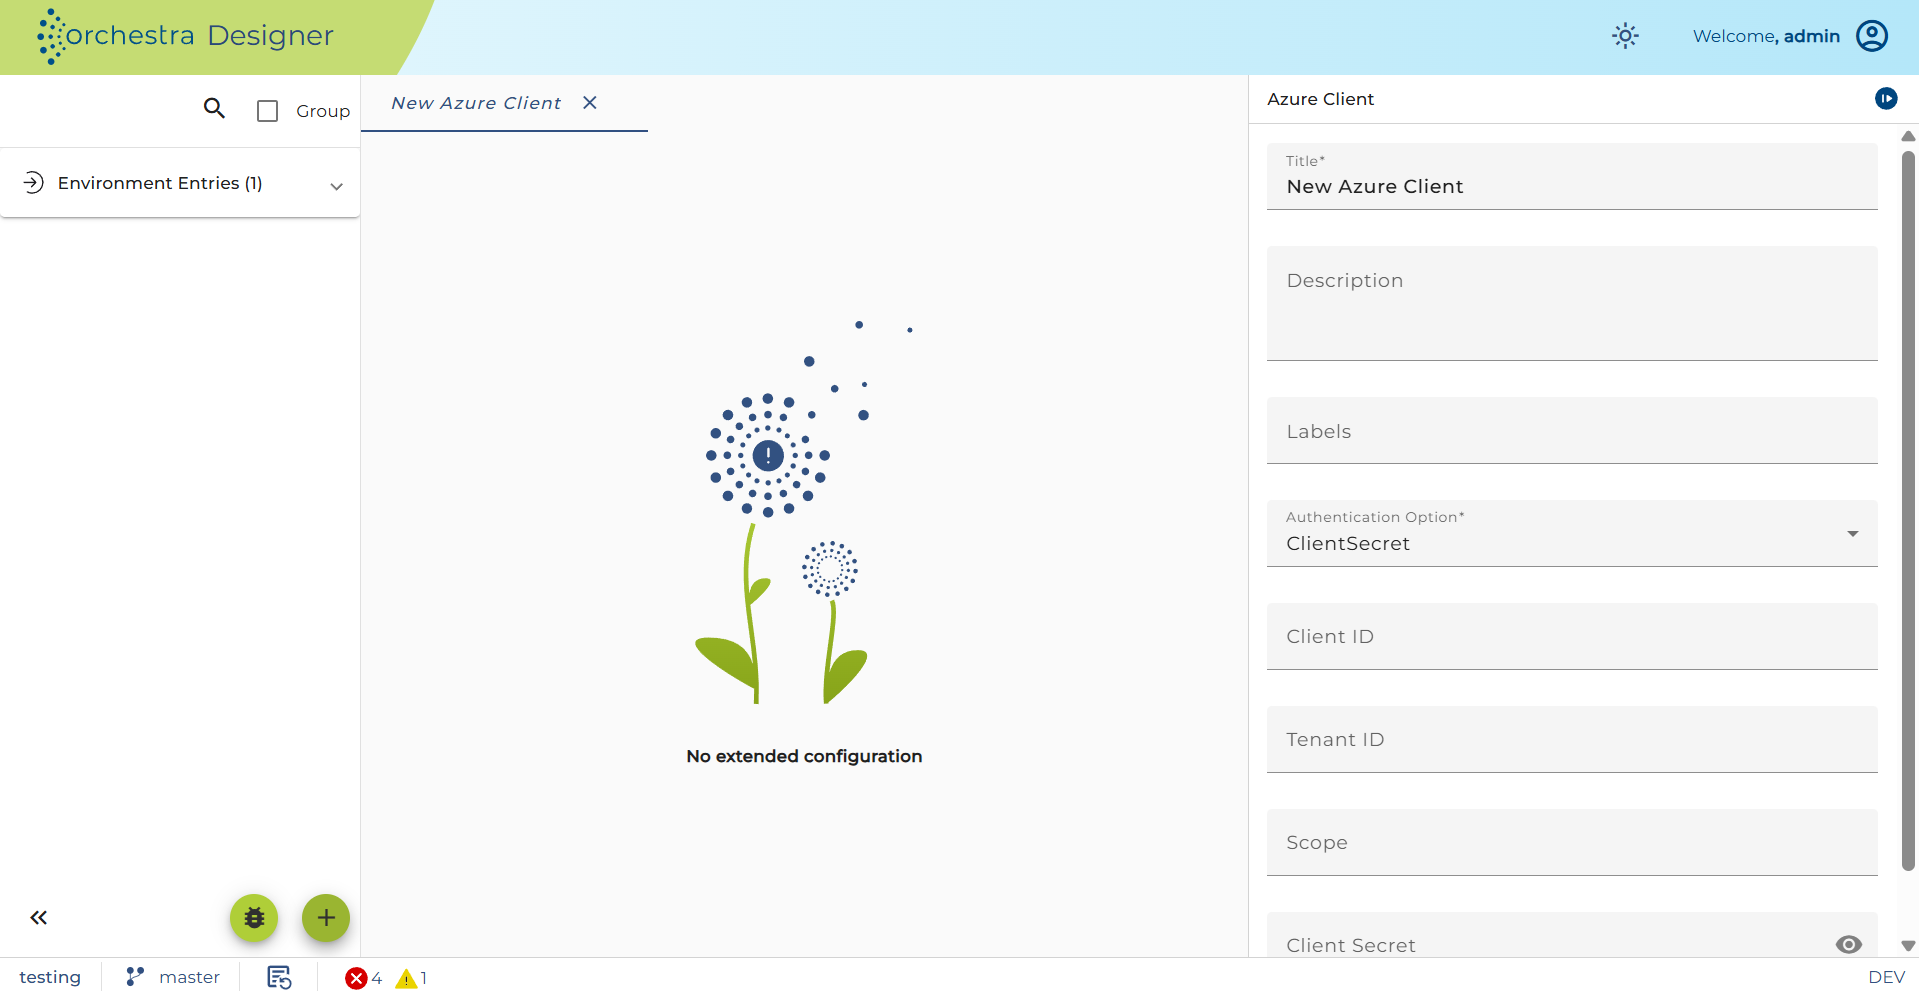Open the admin user profile icon

1872,36
